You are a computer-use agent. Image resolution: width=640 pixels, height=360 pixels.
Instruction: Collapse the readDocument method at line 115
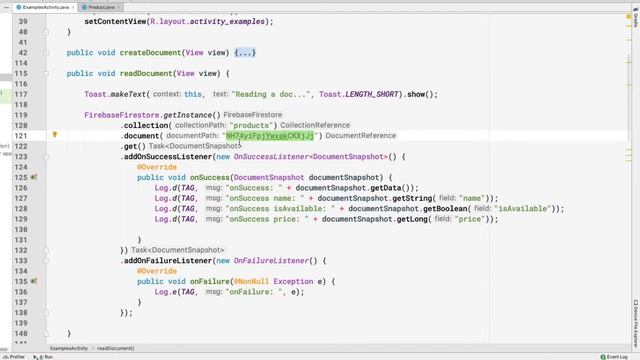click(46, 73)
